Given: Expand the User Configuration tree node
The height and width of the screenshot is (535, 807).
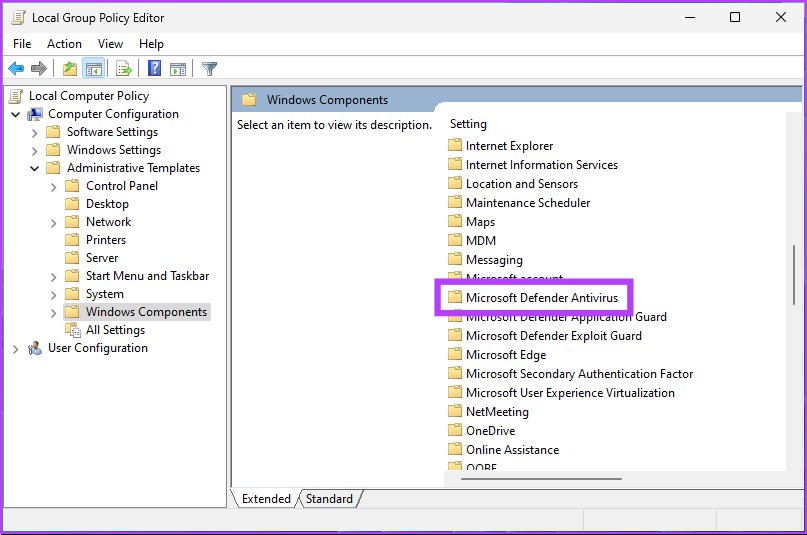Looking at the screenshot, I should click(x=16, y=348).
